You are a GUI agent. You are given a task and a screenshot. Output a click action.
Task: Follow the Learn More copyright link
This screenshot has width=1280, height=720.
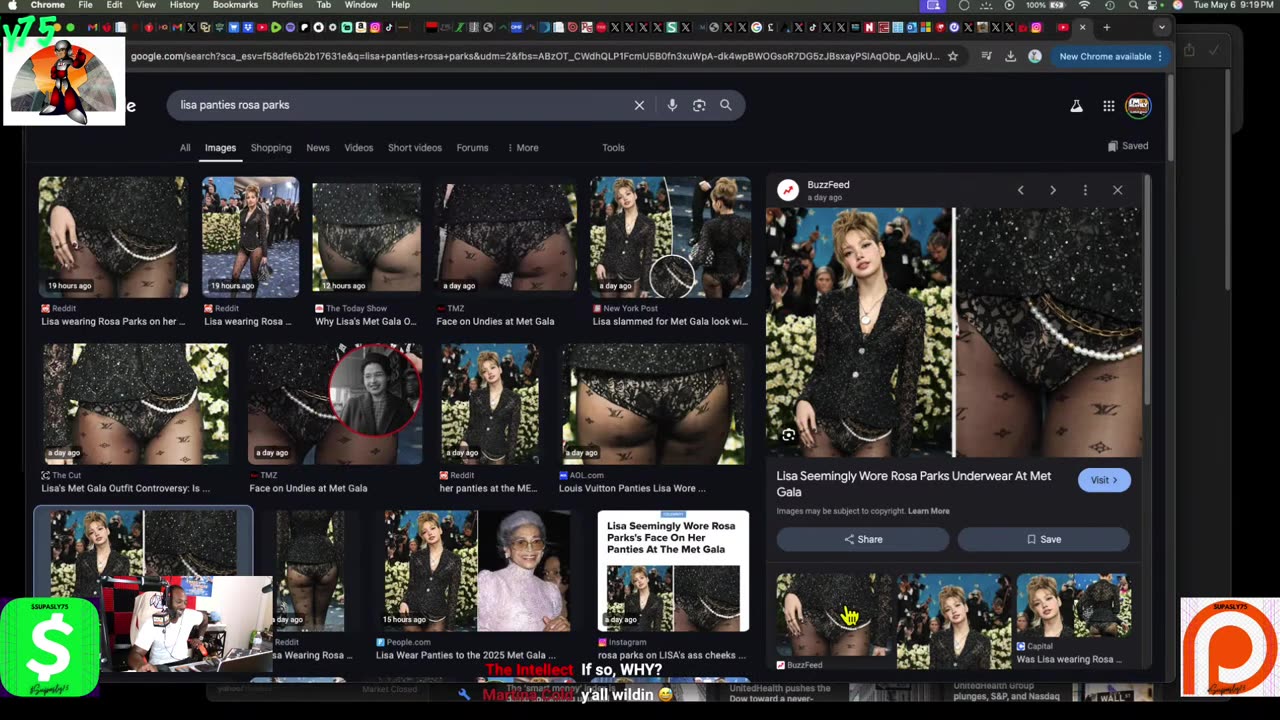[929, 511]
